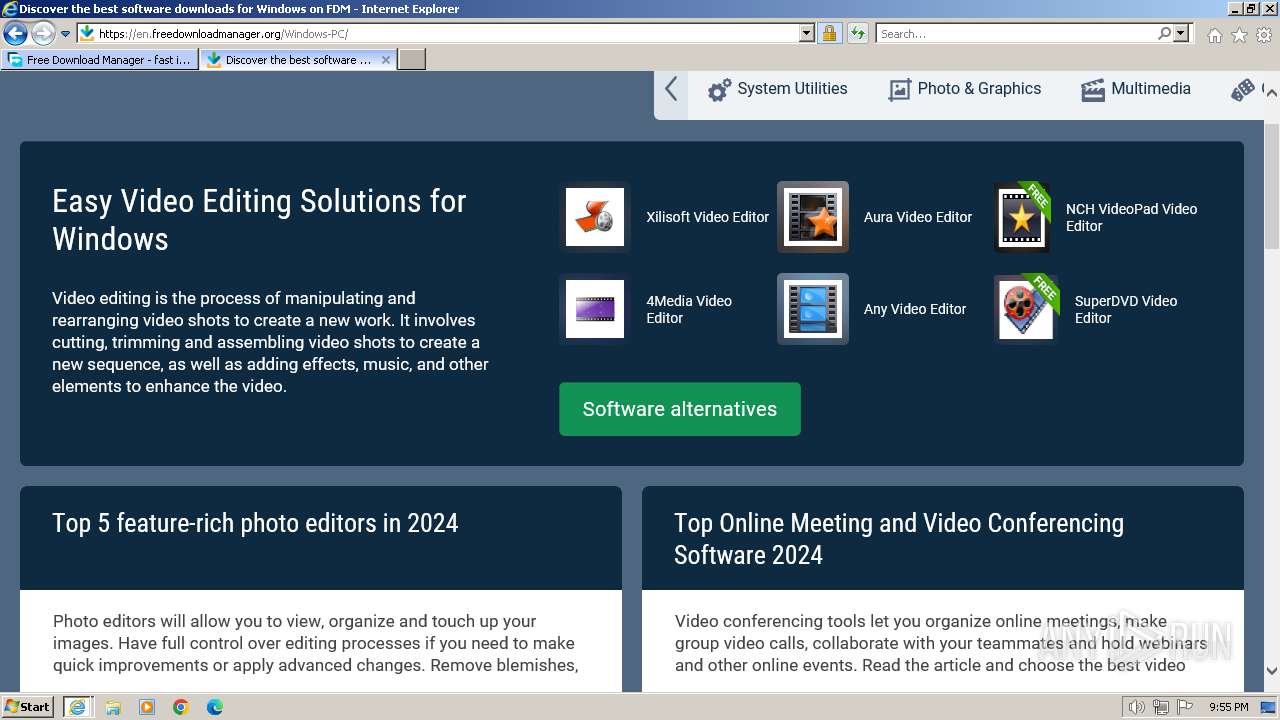The width and height of the screenshot is (1280, 720).
Task: Go forward with the browser Forward button
Action: pyautogui.click(x=43, y=34)
